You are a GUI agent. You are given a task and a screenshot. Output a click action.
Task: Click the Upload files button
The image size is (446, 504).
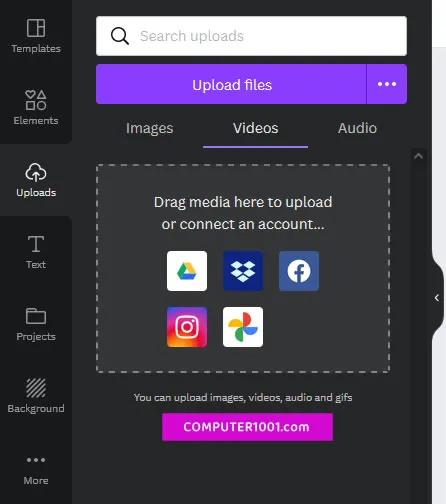[231, 84]
